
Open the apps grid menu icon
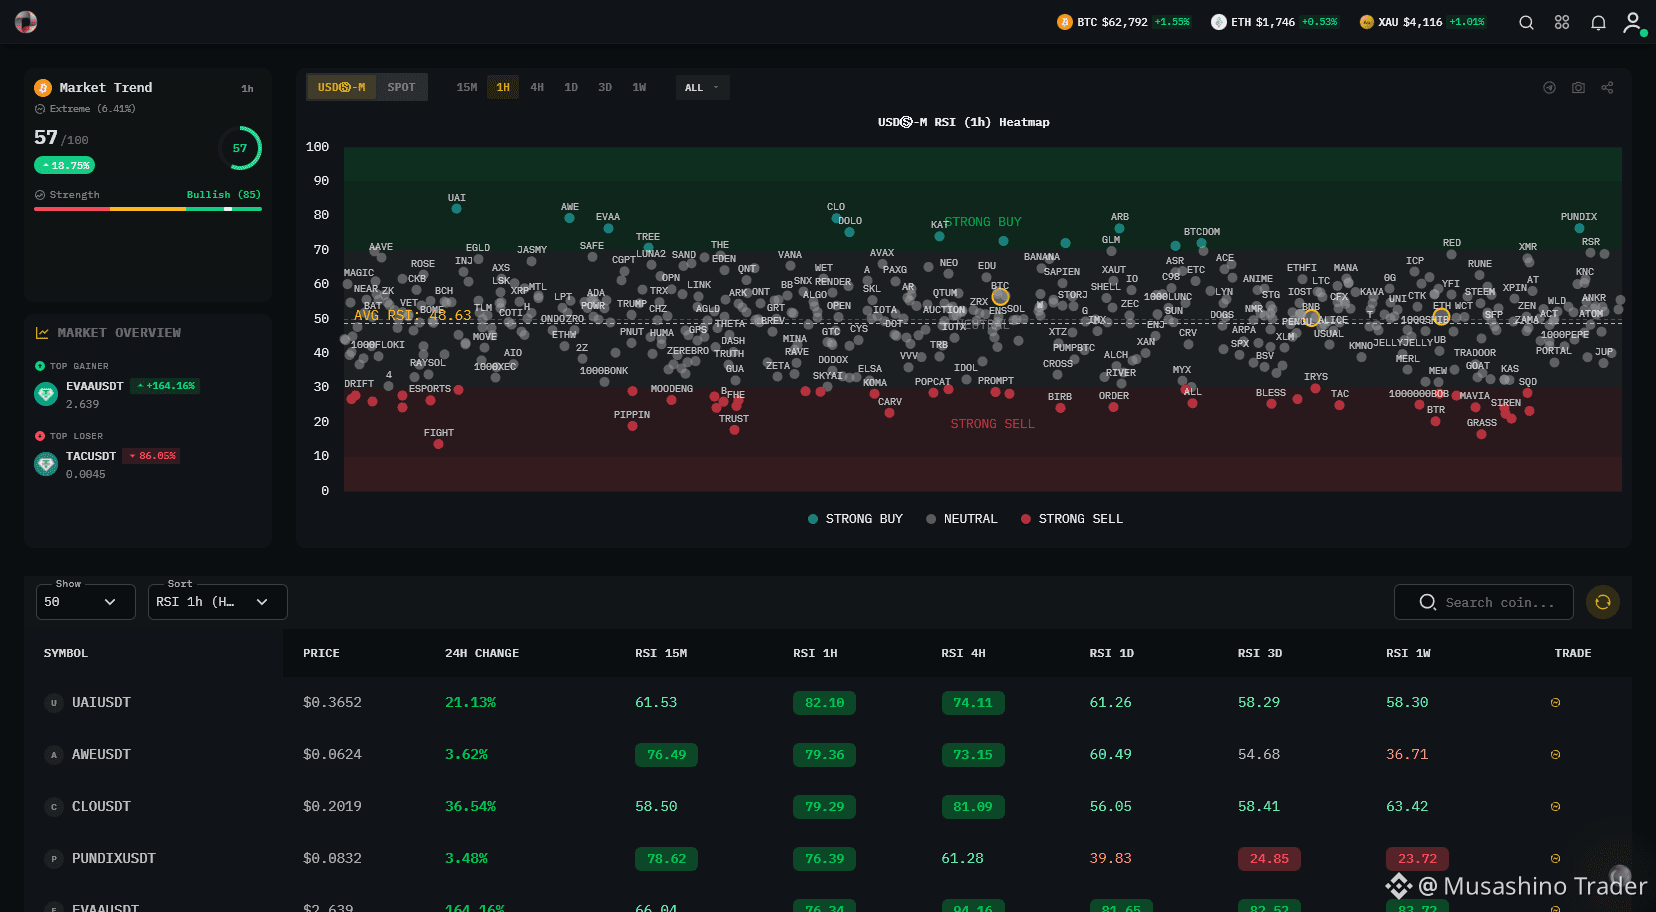coord(1562,22)
